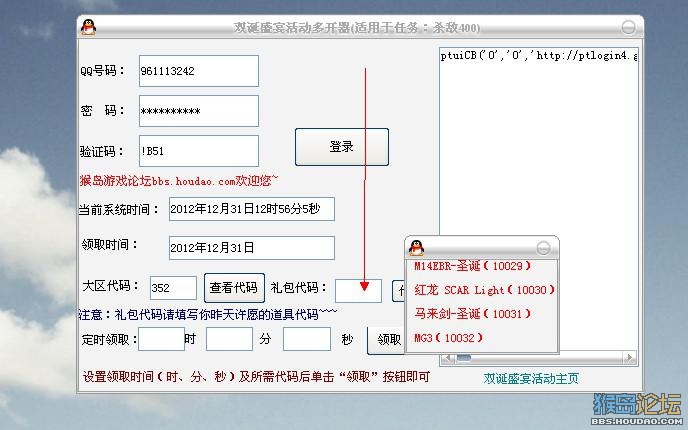Screen dimensions: 688x430
Task: Click the penguin icon in main window title bar
Action: coord(88,27)
